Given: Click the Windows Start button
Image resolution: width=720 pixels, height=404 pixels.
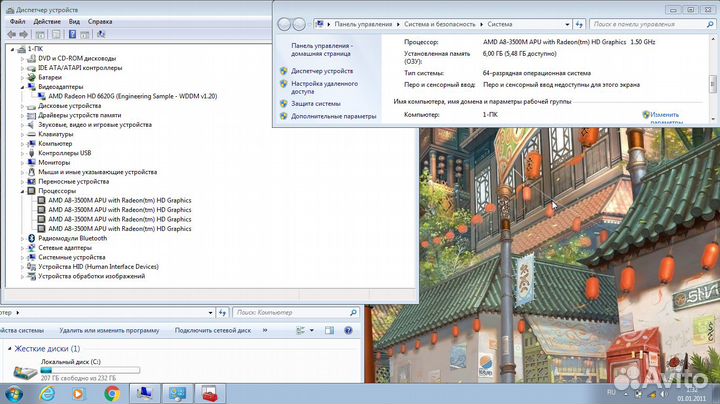Looking at the screenshot, I should [x=14, y=393].
